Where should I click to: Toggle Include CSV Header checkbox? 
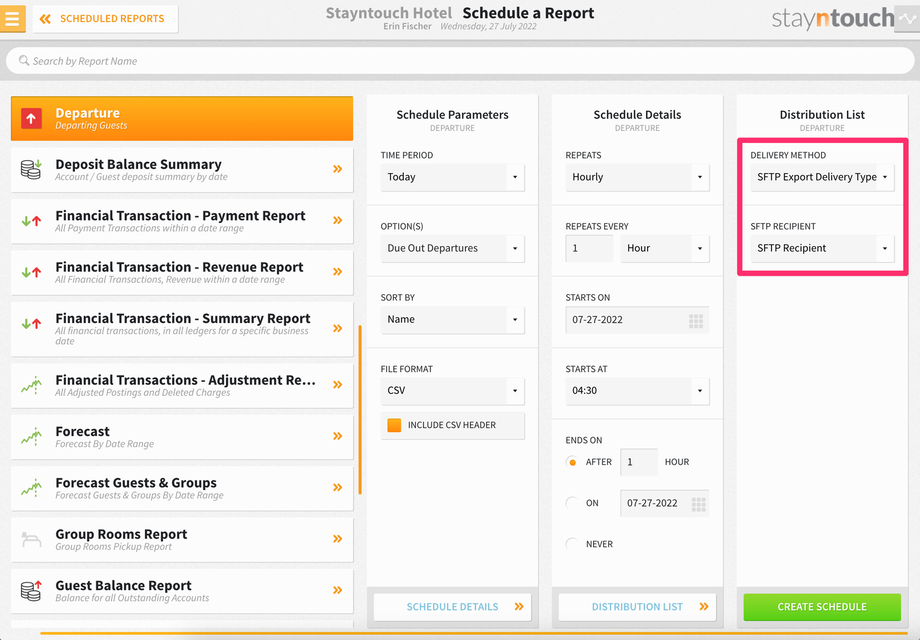click(394, 425)
